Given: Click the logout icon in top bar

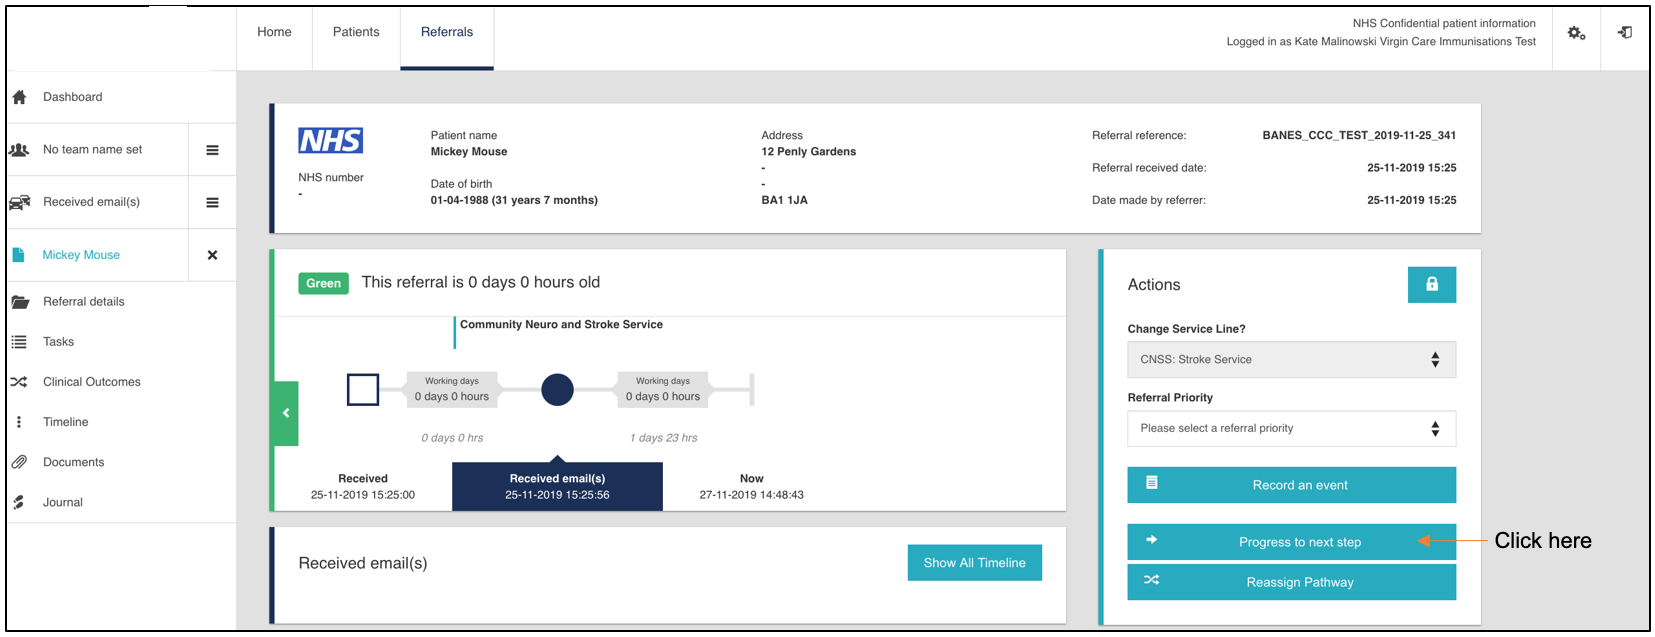Looking at the screenshot, I should pyautogui.click(x=1625, y=33).
